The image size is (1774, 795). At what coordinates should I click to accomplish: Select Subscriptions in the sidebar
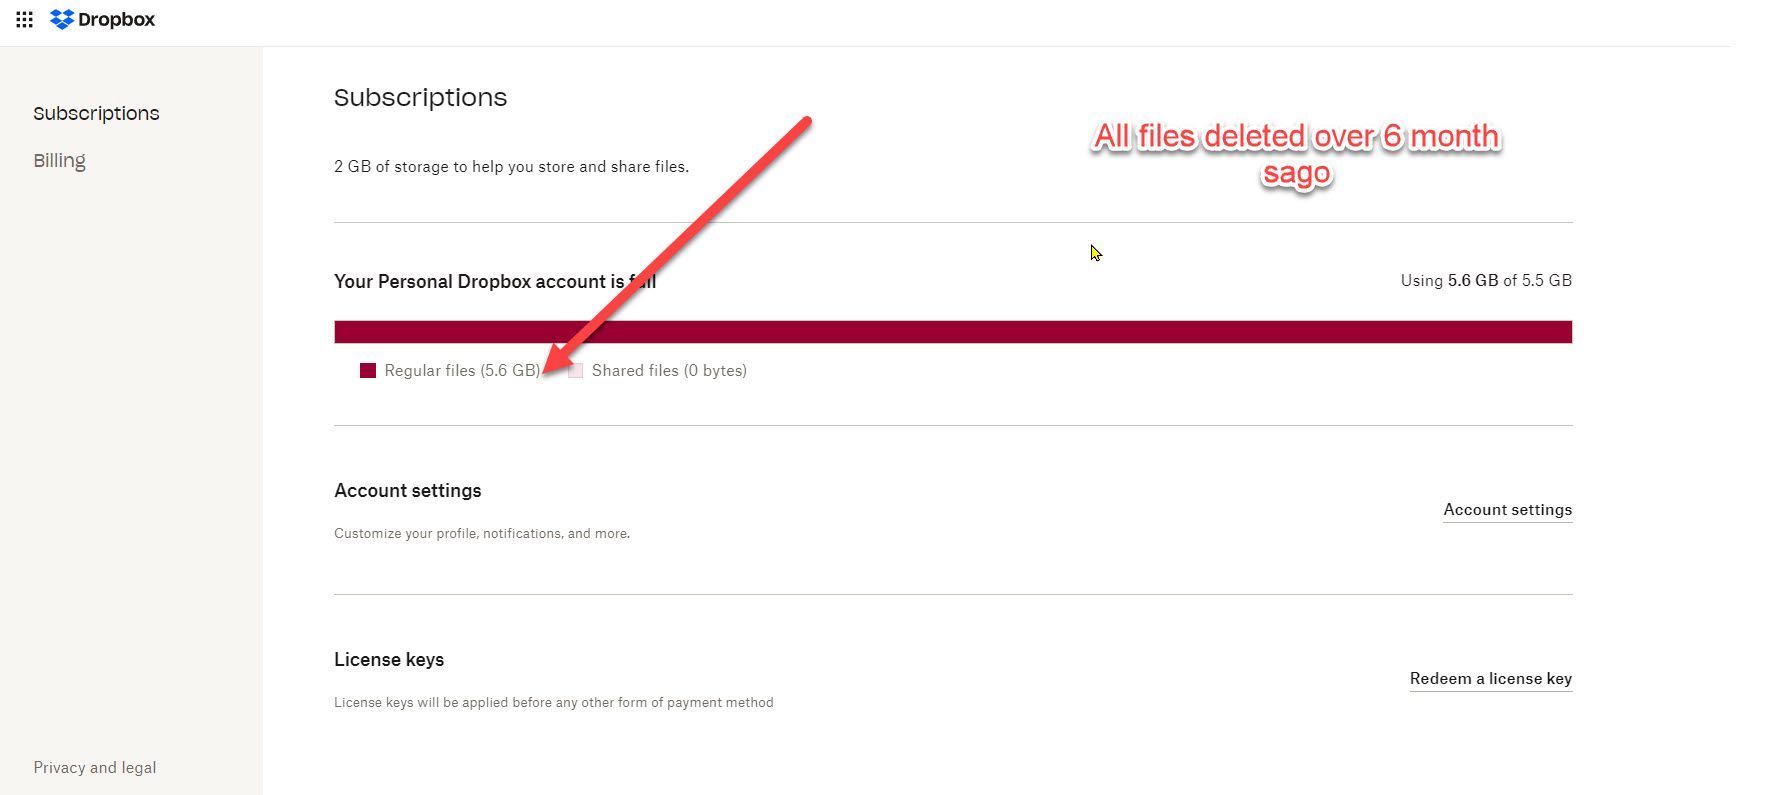point(96,113)
